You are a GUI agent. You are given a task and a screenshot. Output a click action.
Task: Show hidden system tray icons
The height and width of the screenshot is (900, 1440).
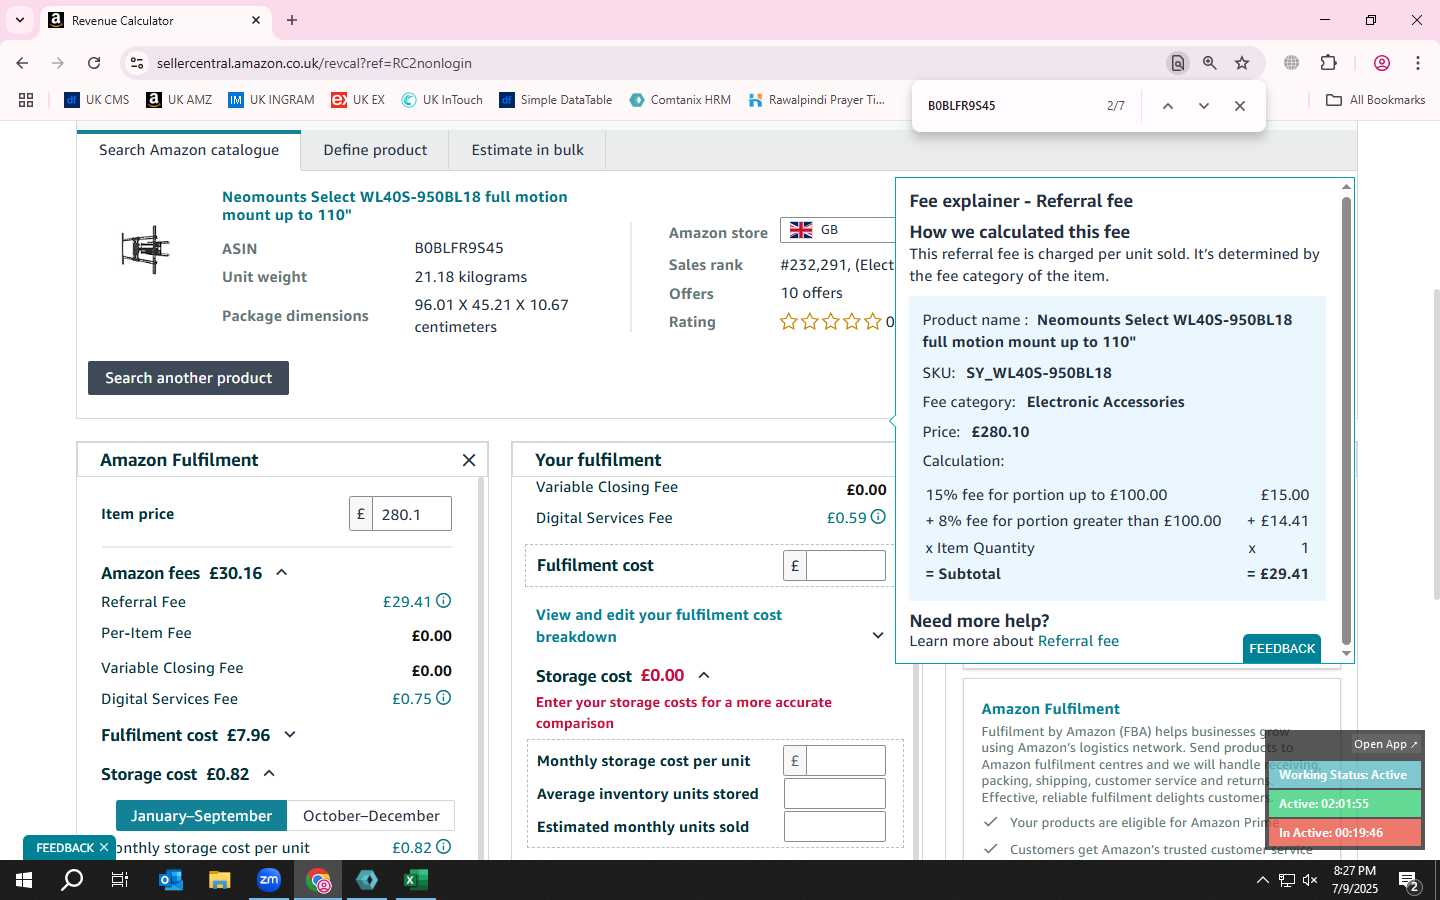click(1262, 881)
